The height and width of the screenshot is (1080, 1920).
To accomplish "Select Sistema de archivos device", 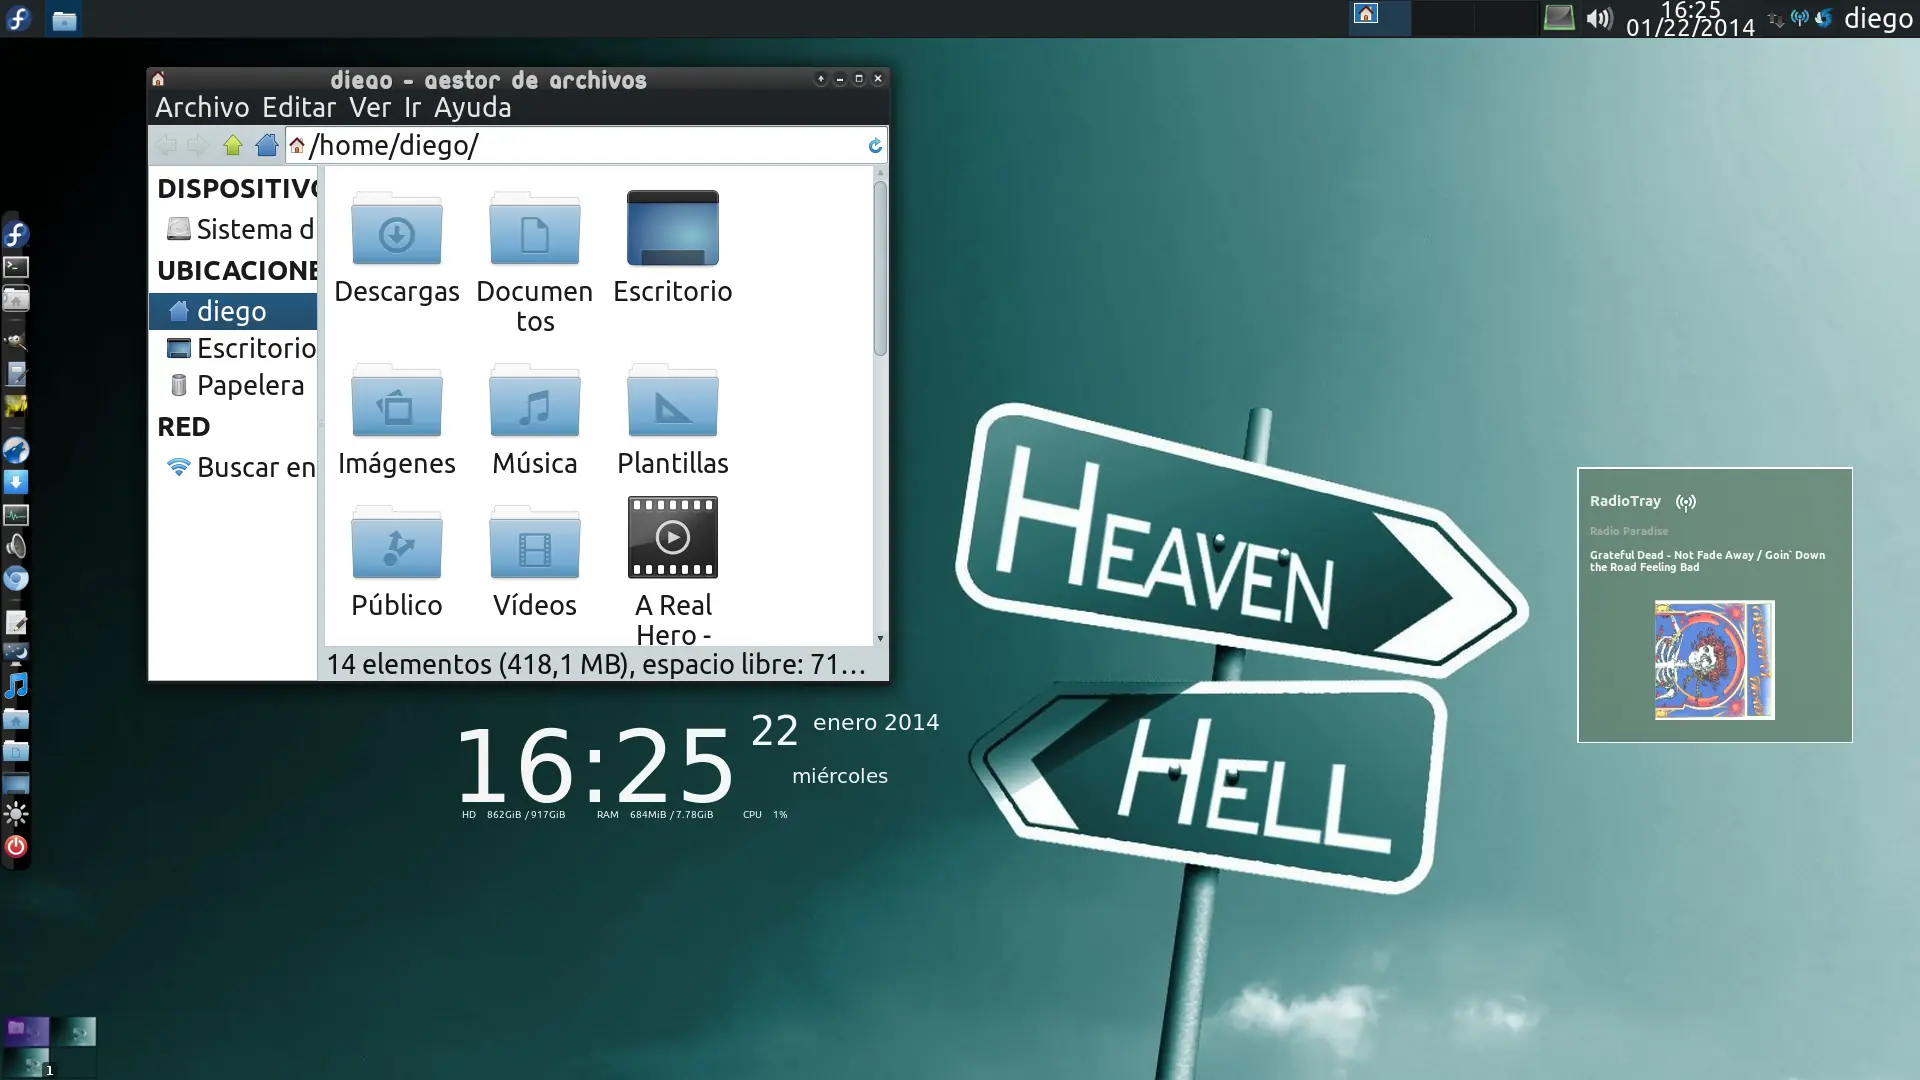I will [x=254, y=229].
